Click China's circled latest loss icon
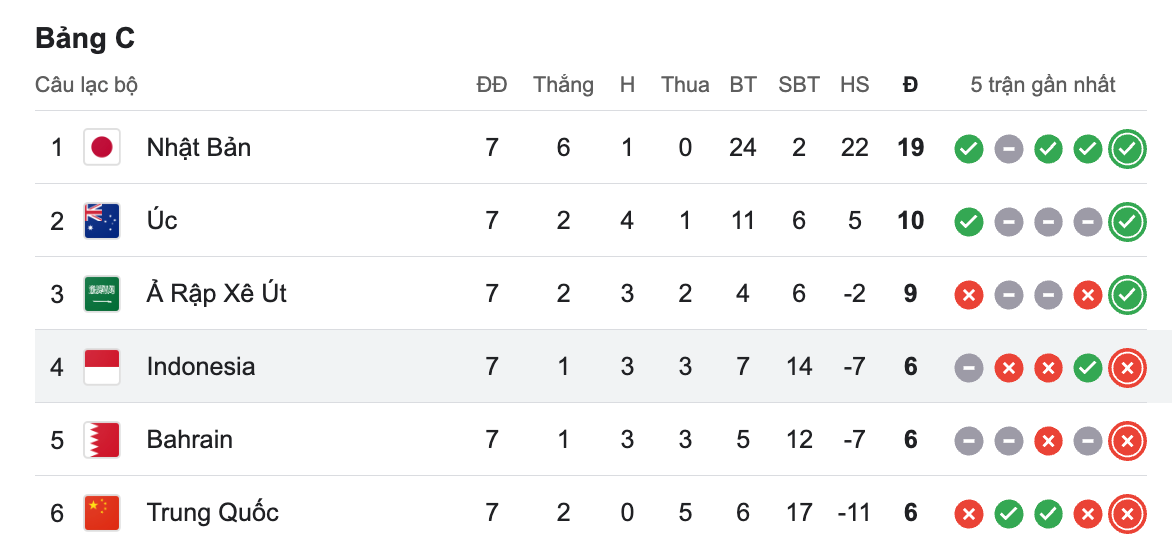The height and width of the screenshot is (560, 1172). (x=1127, y=514)
